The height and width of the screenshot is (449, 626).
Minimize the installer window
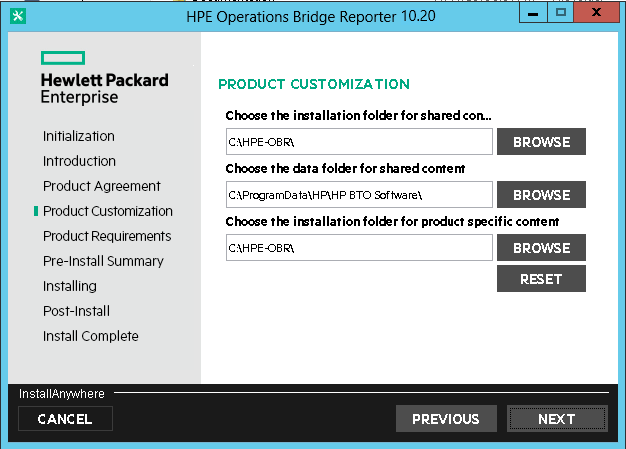(533, 13)
